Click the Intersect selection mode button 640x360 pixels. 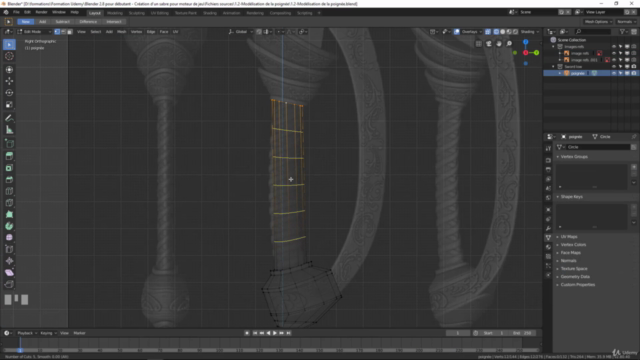tap(114, 22)
